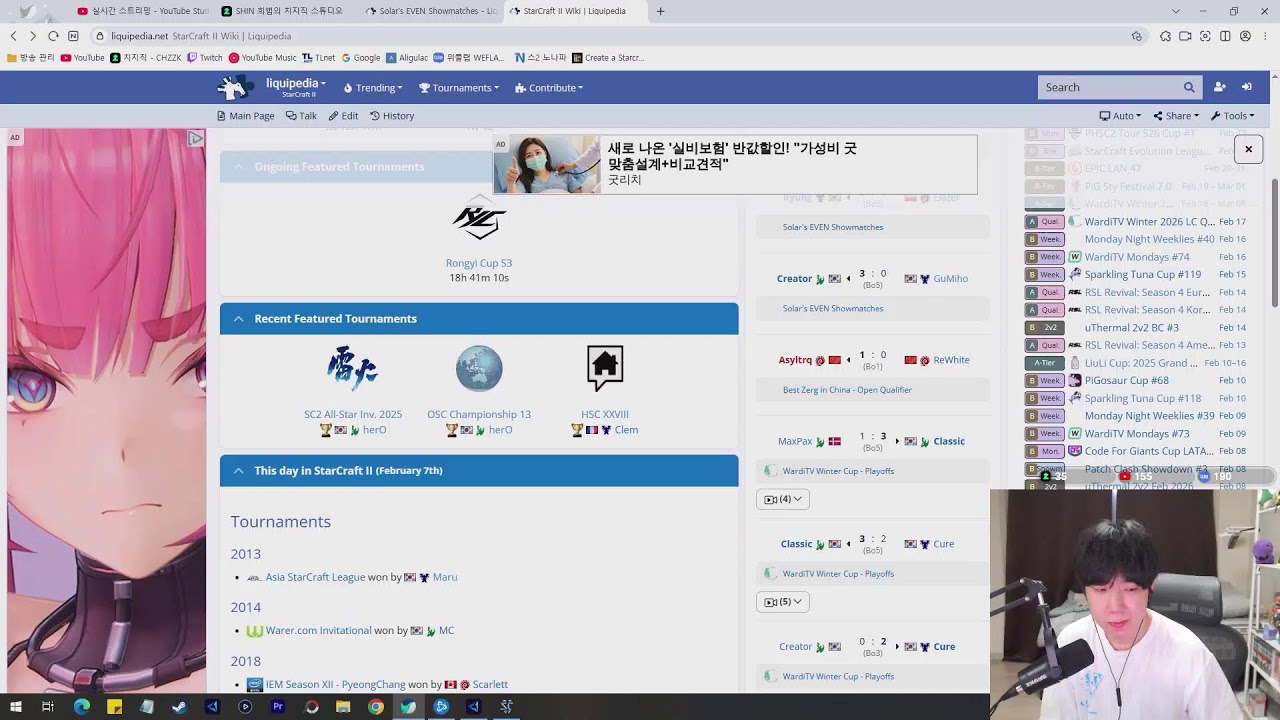Click the Korean insurance banner ad
The height and width of the screenshot is (720, 1280).
tap(735, 165)
